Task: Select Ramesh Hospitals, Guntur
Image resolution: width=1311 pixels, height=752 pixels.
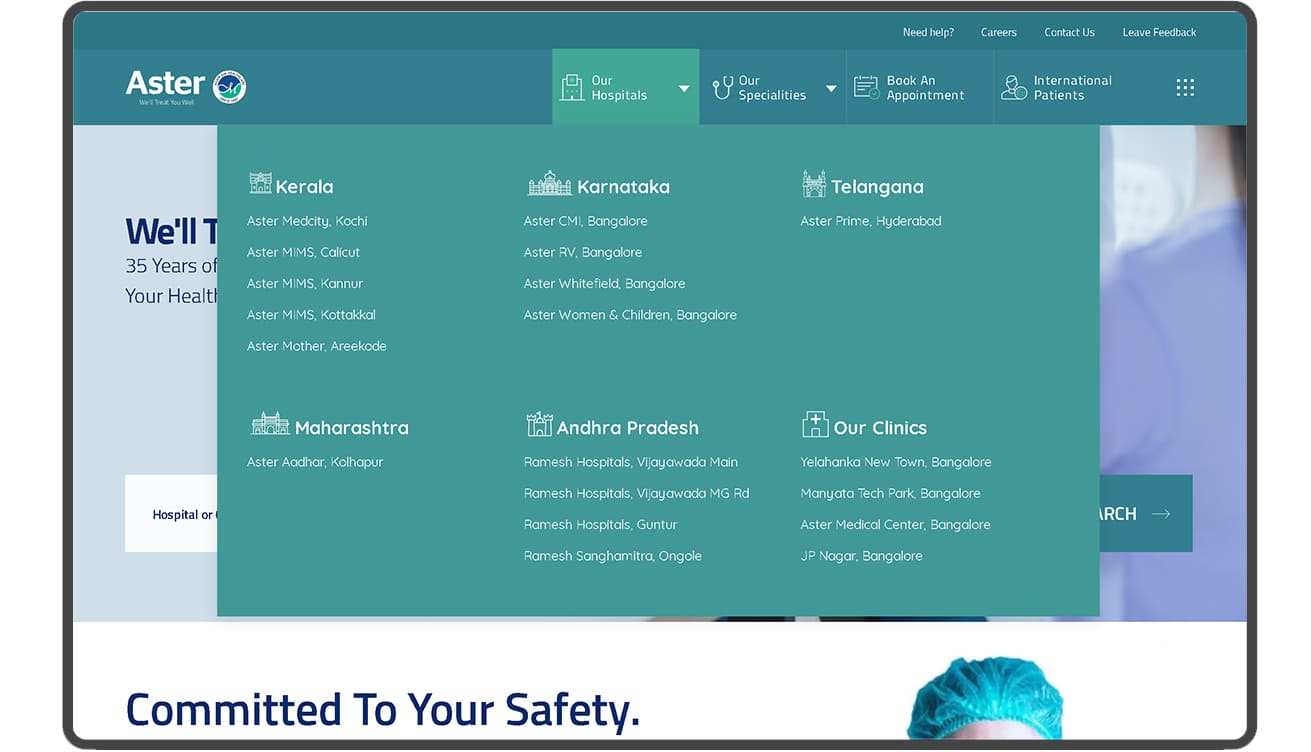Action: 600,524
